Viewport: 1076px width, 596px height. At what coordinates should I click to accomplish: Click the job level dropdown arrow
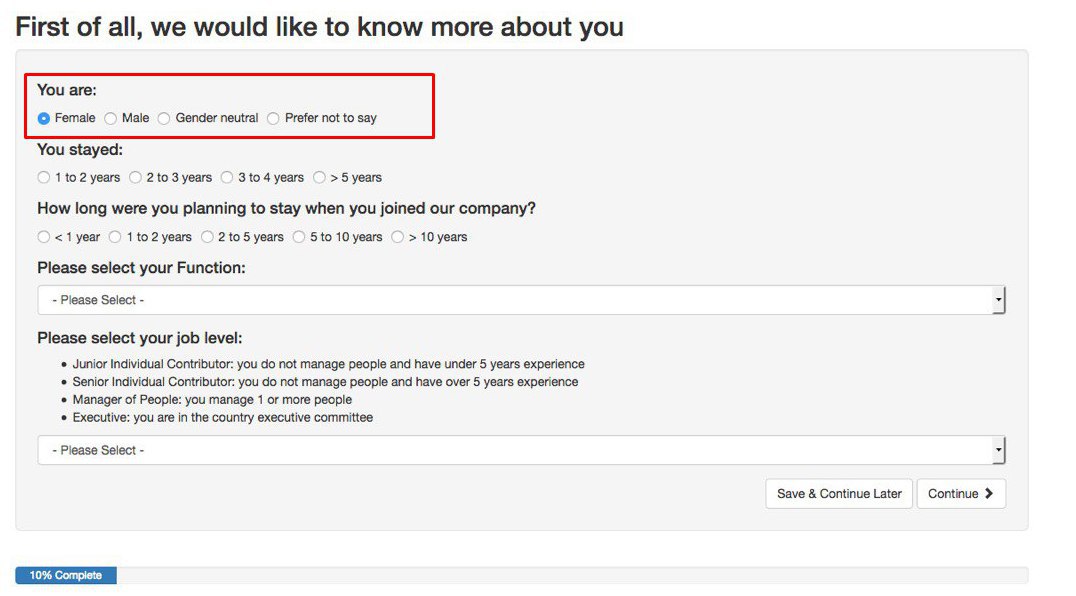pos(999,451)
